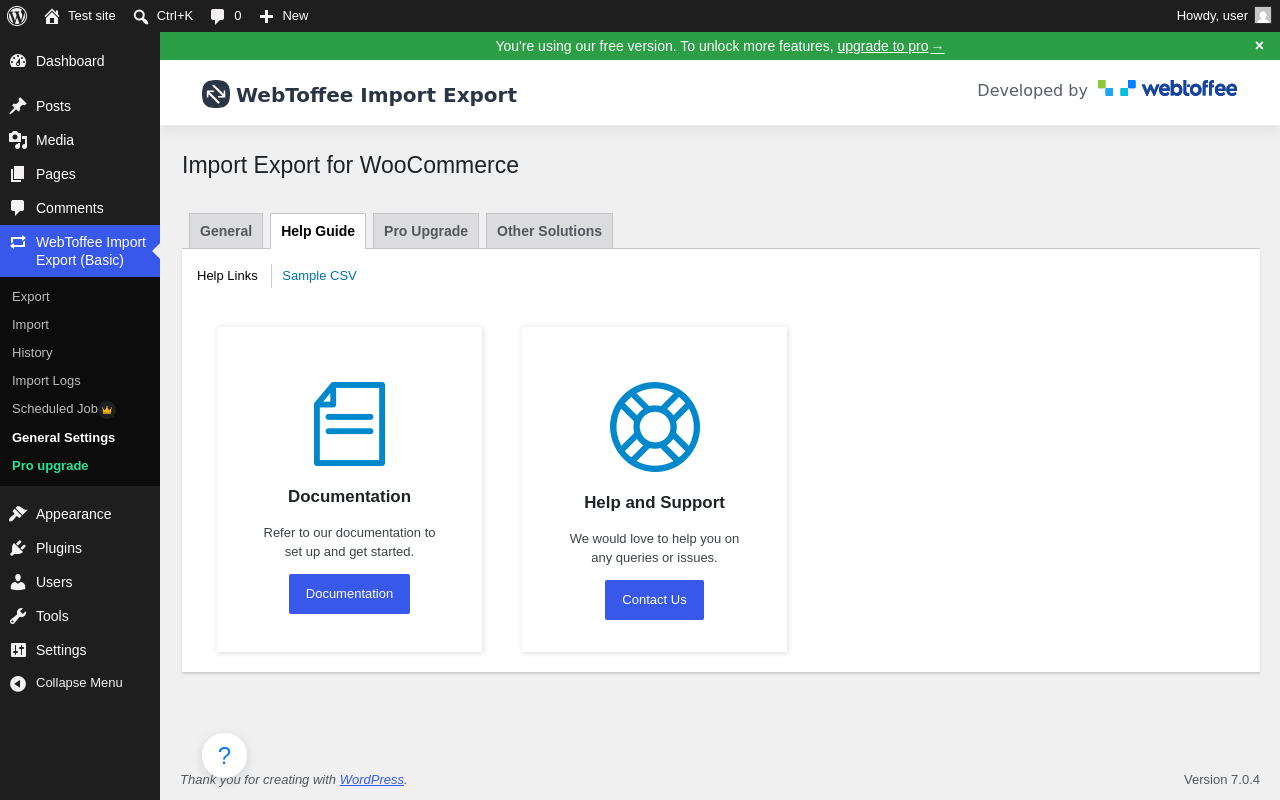Open the WordPress footer link
Viewport: 1280px width, 800px height.
pos(372,779)
